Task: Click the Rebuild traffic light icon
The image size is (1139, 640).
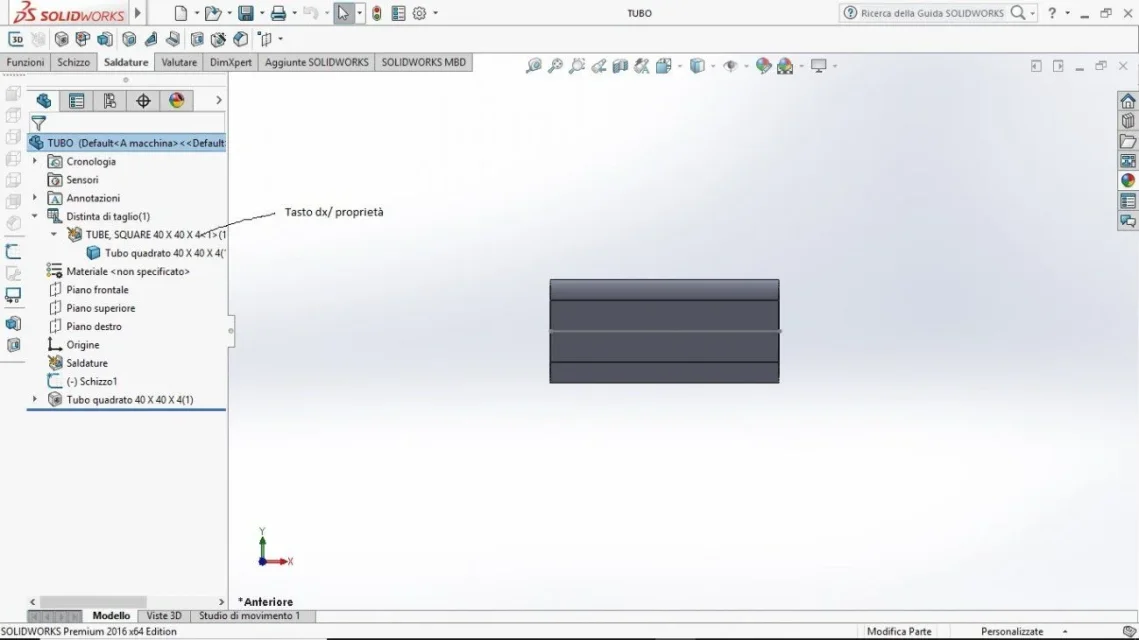Action: pos(376,13)
